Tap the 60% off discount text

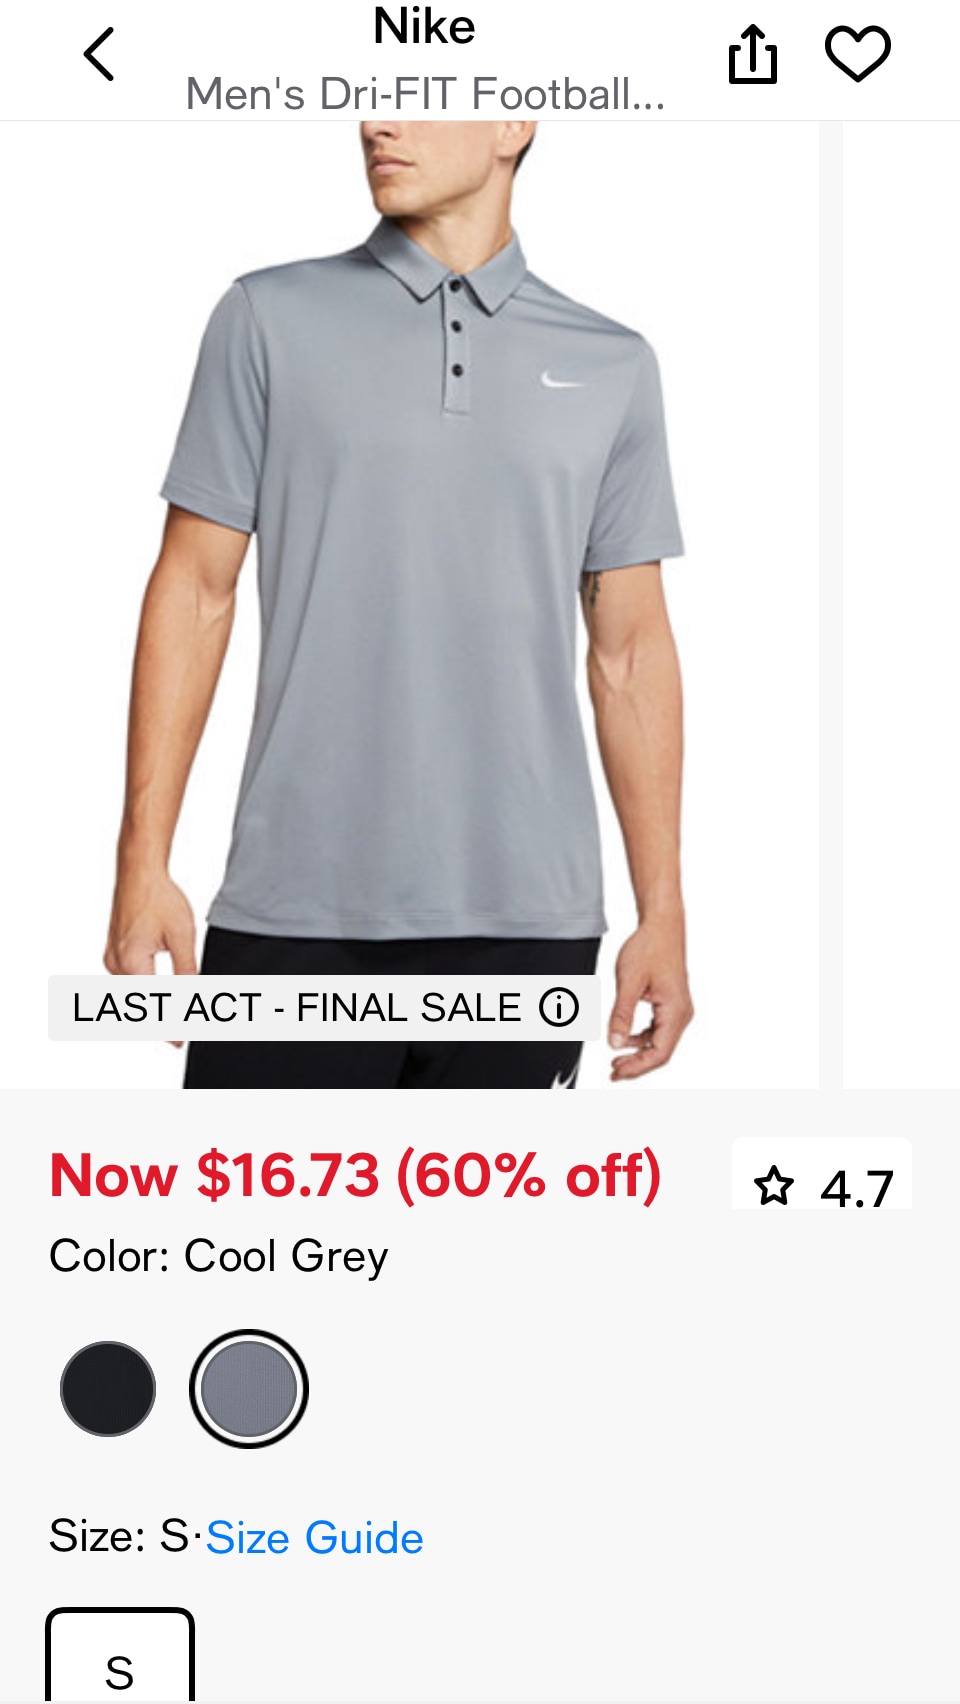[529, 1175]
